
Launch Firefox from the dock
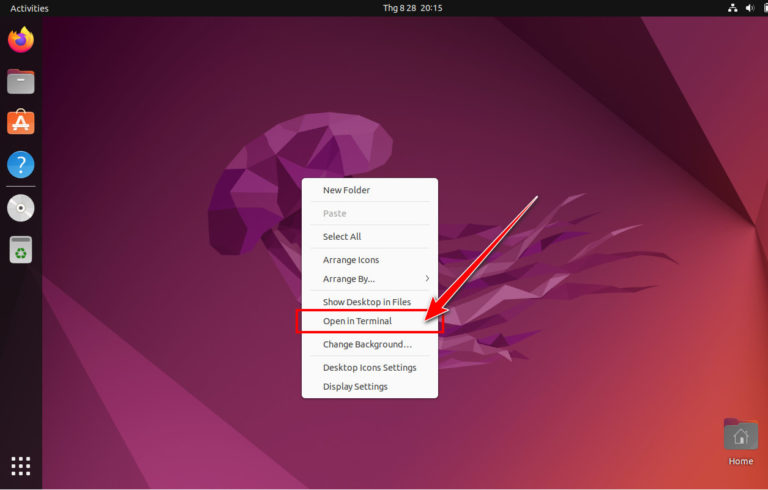[x=21, y=40]
